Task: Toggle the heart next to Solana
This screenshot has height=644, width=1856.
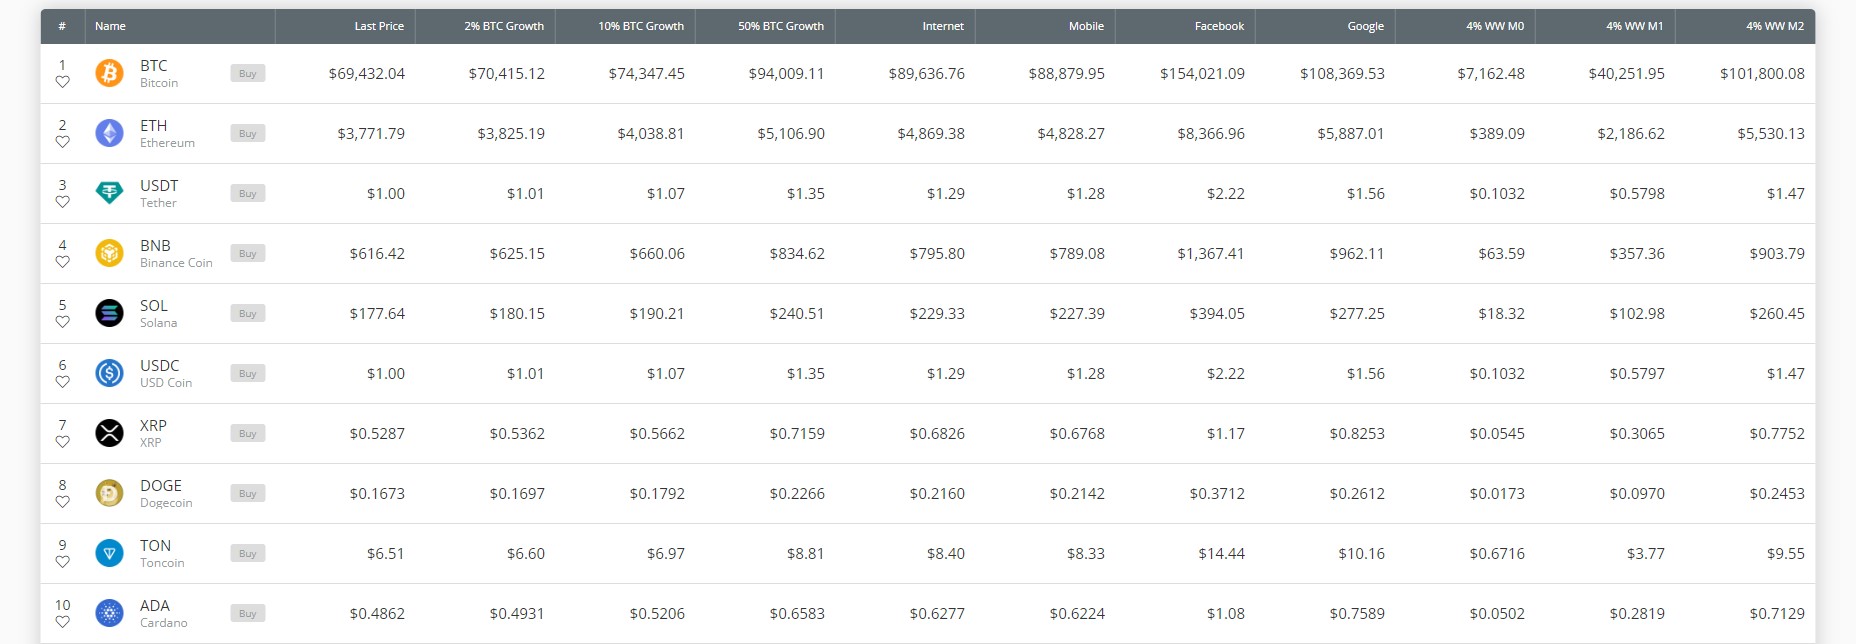Action: pyautogui.click(x=63, y=321)
